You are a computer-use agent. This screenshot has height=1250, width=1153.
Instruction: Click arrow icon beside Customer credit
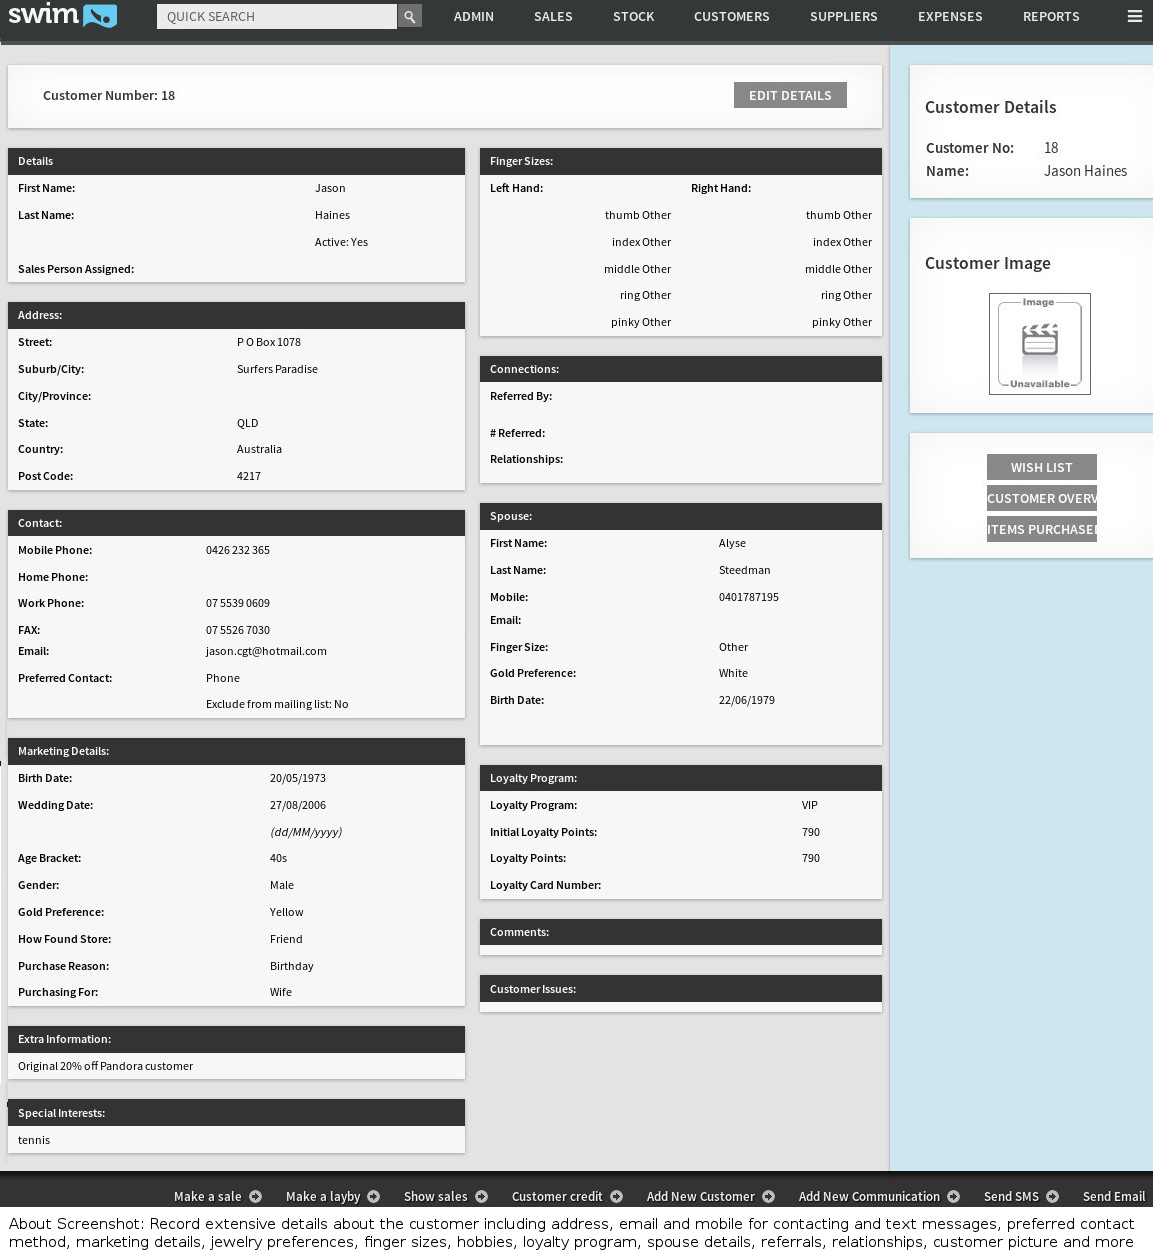coord(617,1197)
